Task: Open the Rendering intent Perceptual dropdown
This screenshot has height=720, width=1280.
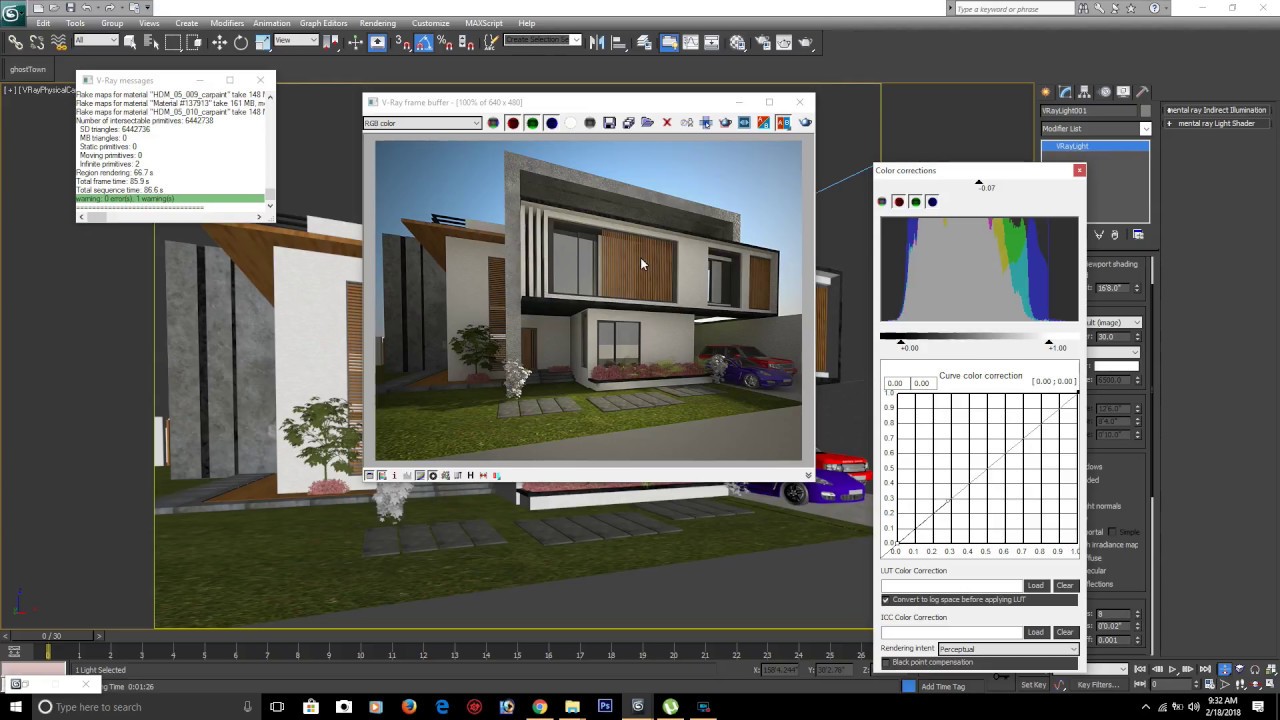Action: point(1008,649)
